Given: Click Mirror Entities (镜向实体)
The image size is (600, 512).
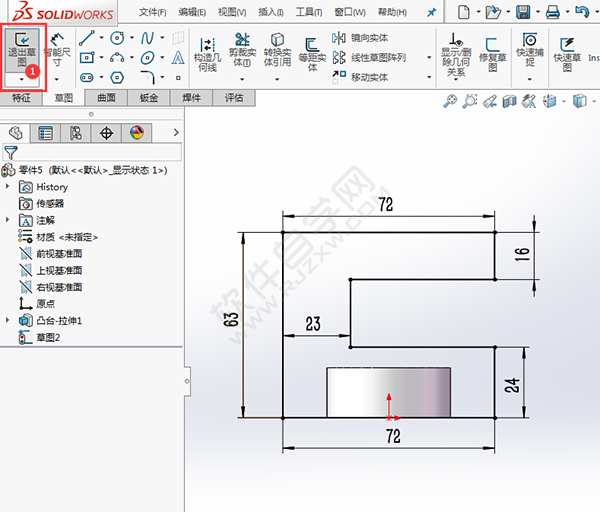Looking at the screenshot, I should [360, 38].
